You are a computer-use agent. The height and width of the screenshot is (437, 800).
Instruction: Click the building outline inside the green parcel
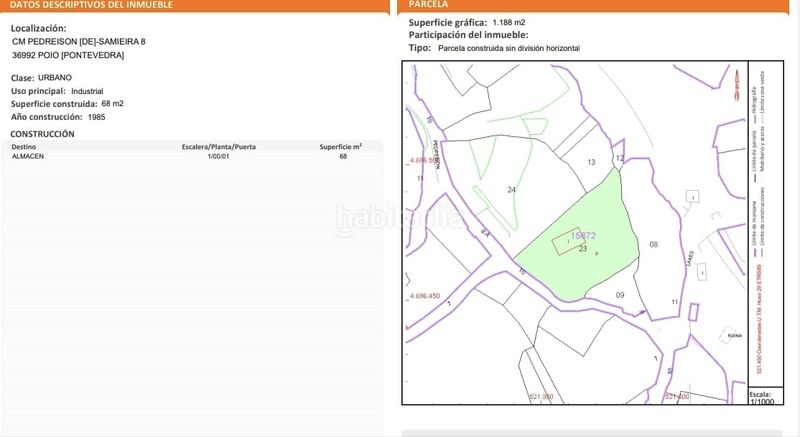point(568,241)
